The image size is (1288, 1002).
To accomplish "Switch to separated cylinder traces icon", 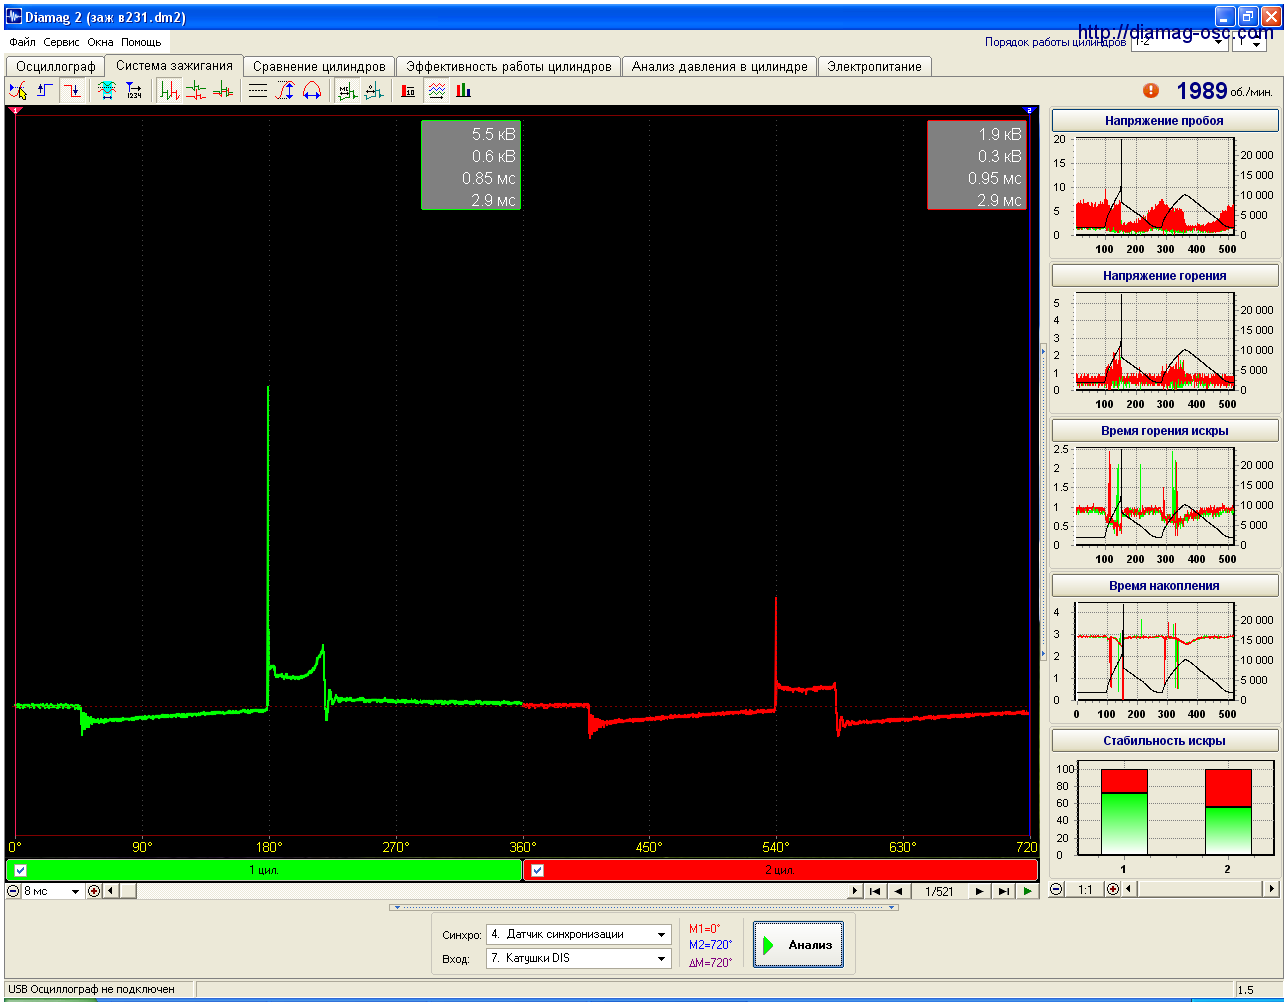I will click(196, 91).
